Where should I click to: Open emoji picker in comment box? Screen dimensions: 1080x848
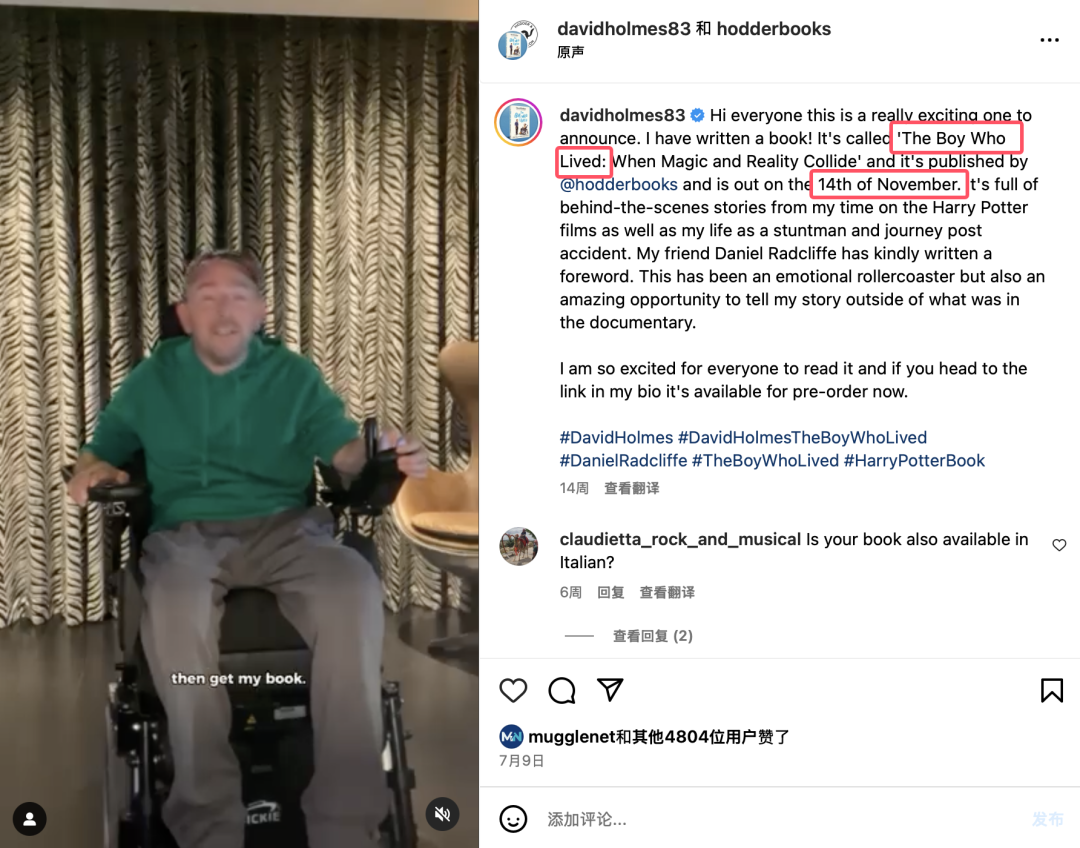point(513,819)
